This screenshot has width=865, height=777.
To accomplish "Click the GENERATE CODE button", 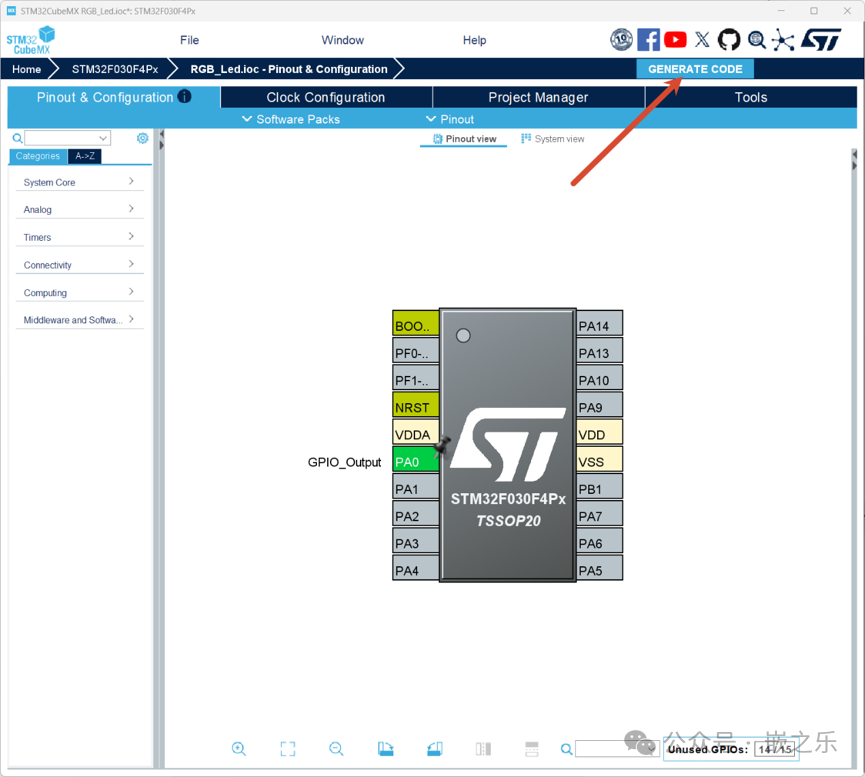I will click(695, 69).
